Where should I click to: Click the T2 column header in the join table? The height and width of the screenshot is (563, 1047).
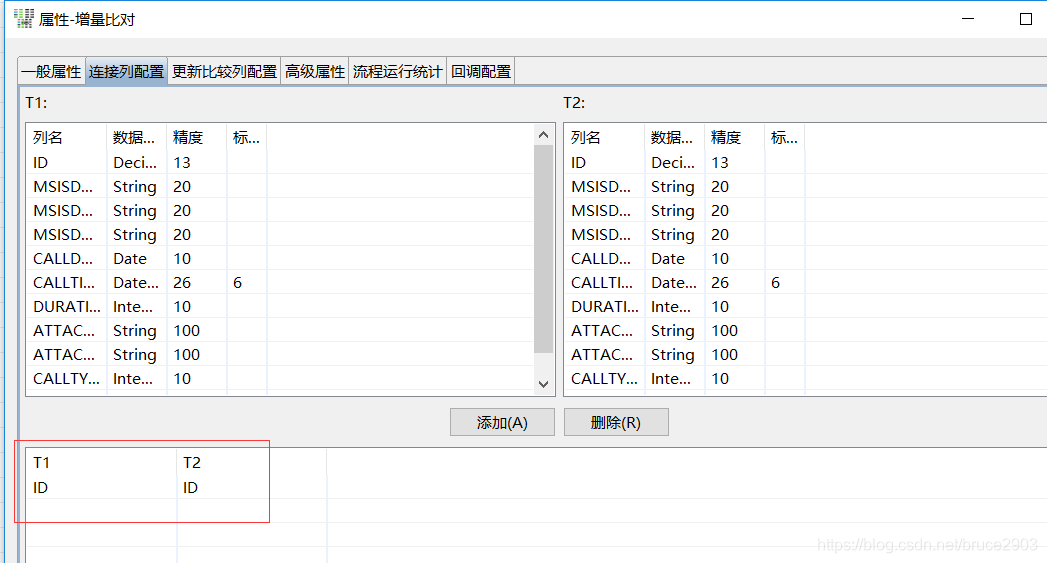pyautogui.click(x=252, y=462)
